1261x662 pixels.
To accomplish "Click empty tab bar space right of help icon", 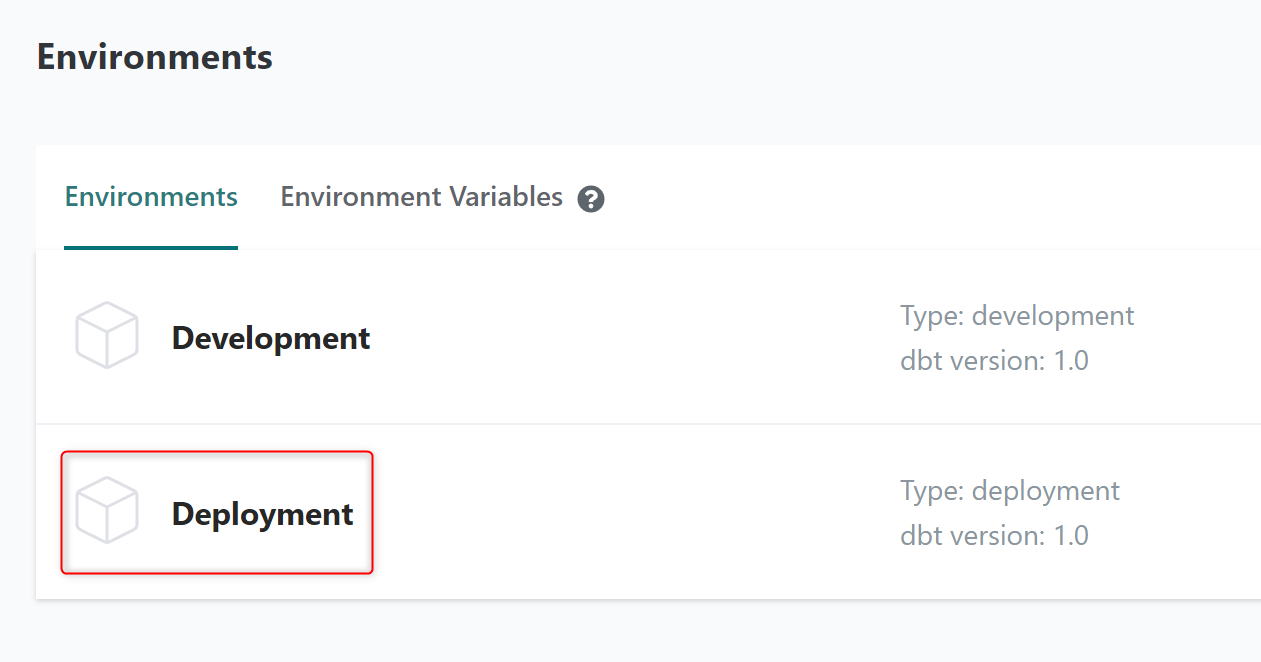I will tap(900, 197).
